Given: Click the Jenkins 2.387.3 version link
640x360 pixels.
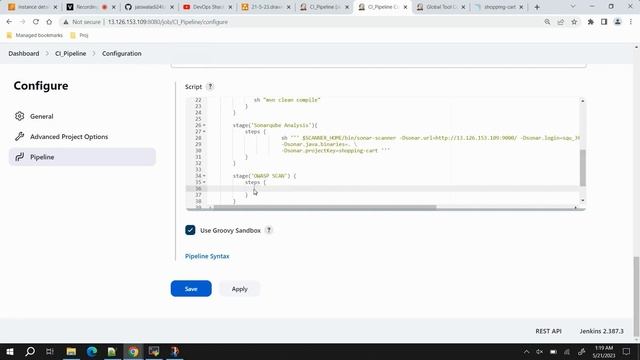Looking at the screenshot, I should pos(602,331).
